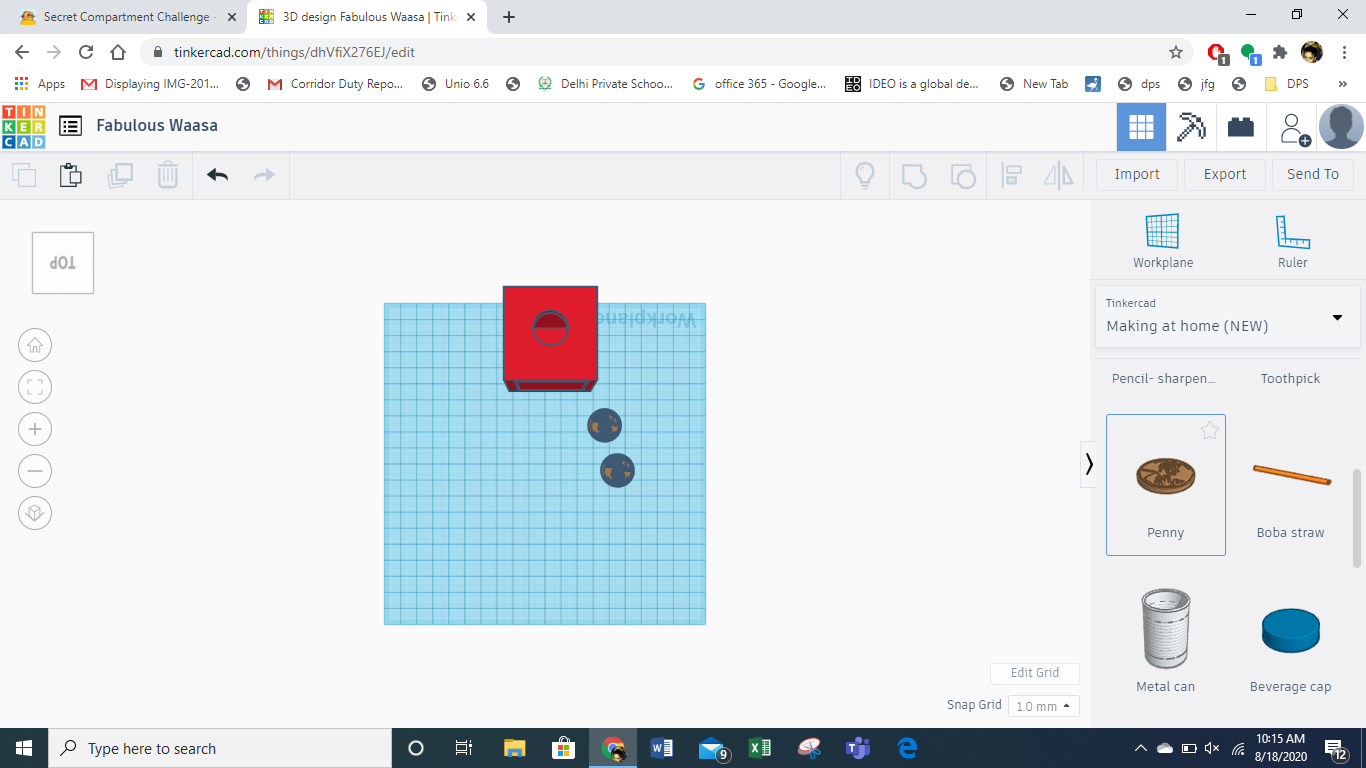Image resolution: width=1366 pixels, height=768 pixels.
Task: Click the Delete trash icon
Action: tap(167, 175)
